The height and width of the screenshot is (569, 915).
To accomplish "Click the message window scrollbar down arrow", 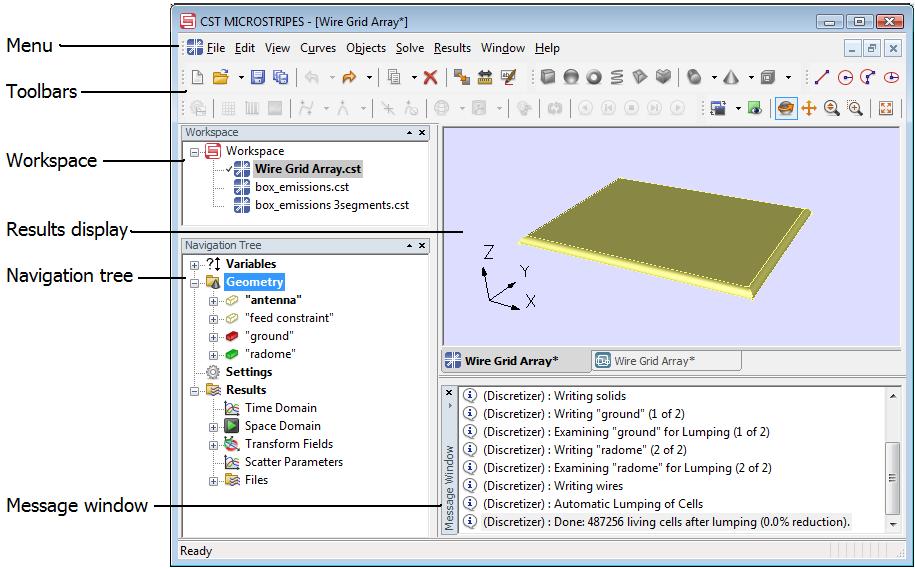I will (893, 524).
